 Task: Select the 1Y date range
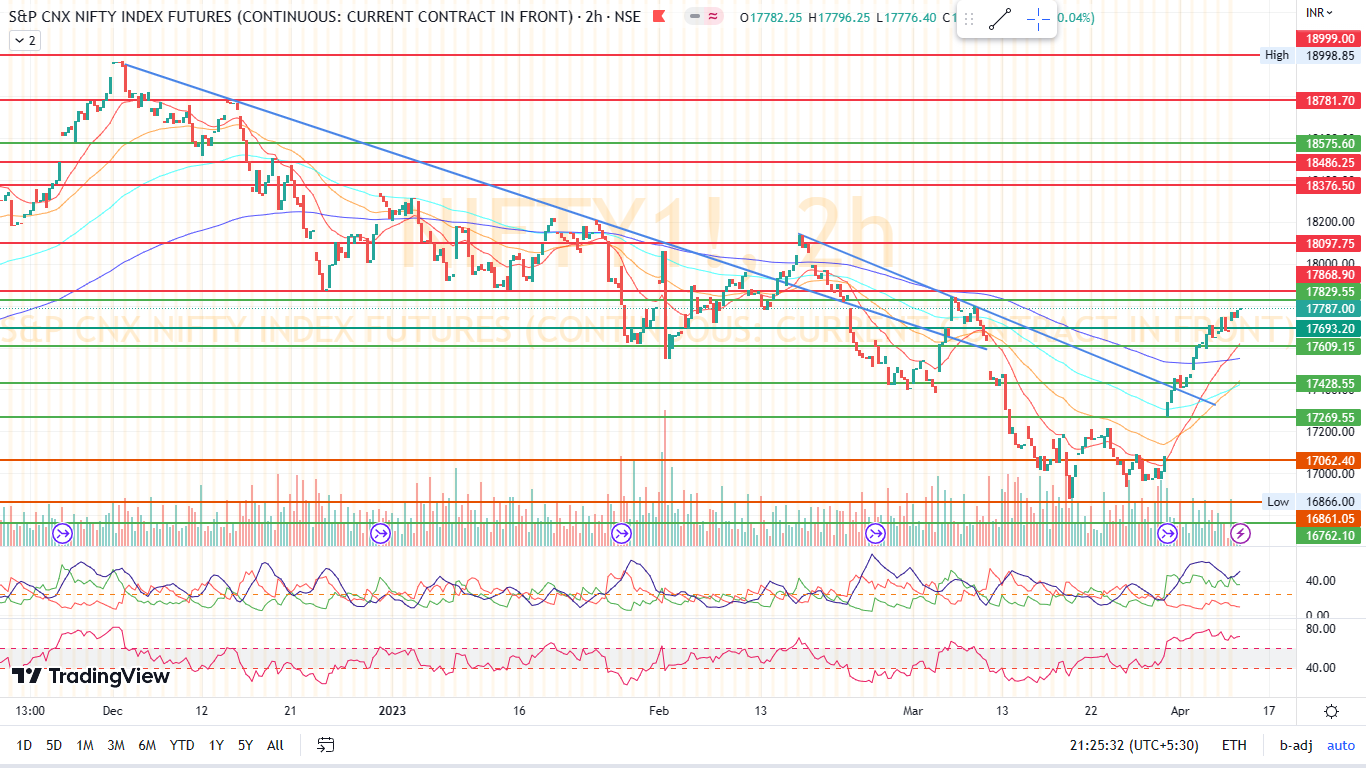(x=216, y=745)
